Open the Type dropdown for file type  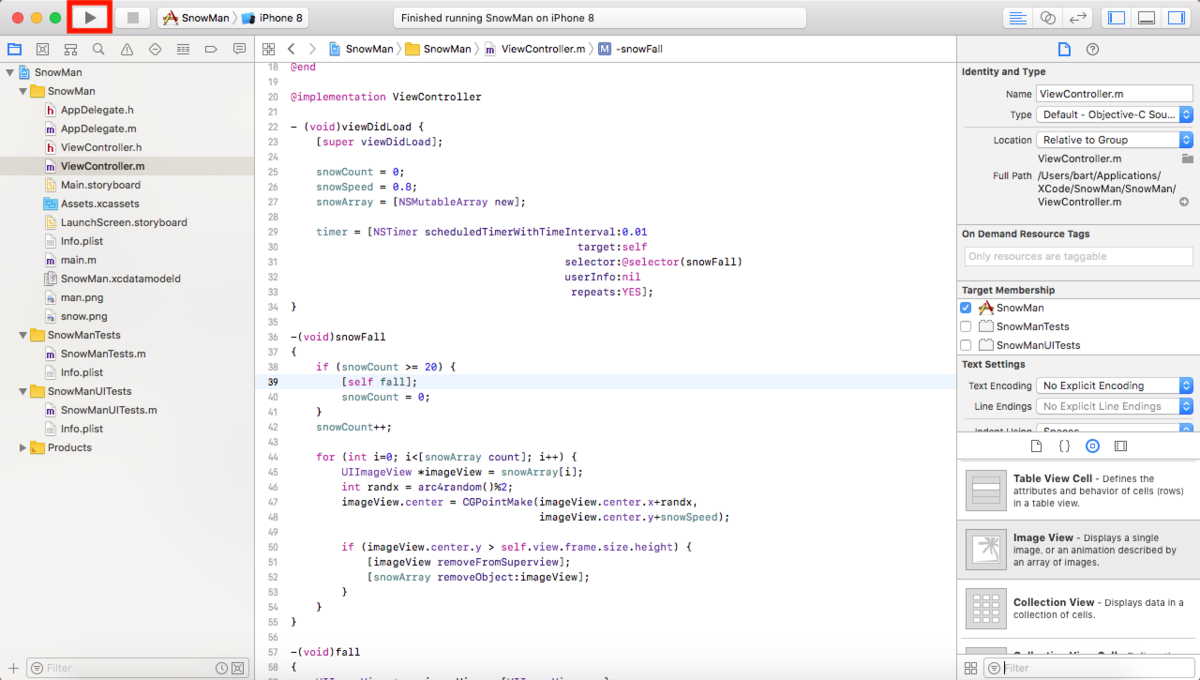click(1115, 115)
